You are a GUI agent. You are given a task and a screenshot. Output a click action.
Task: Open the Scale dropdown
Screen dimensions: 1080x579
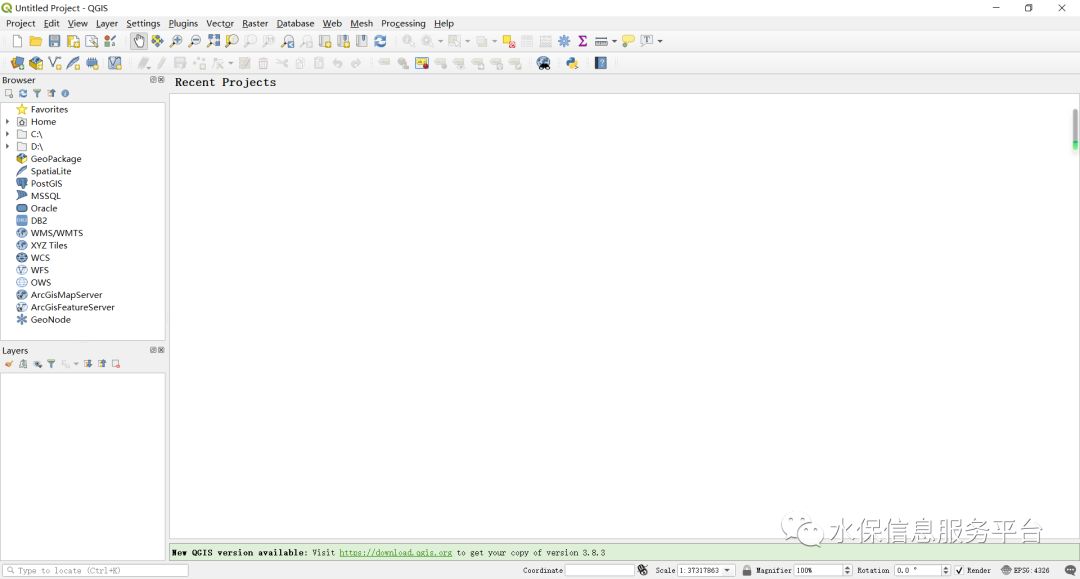coord(727,570)
